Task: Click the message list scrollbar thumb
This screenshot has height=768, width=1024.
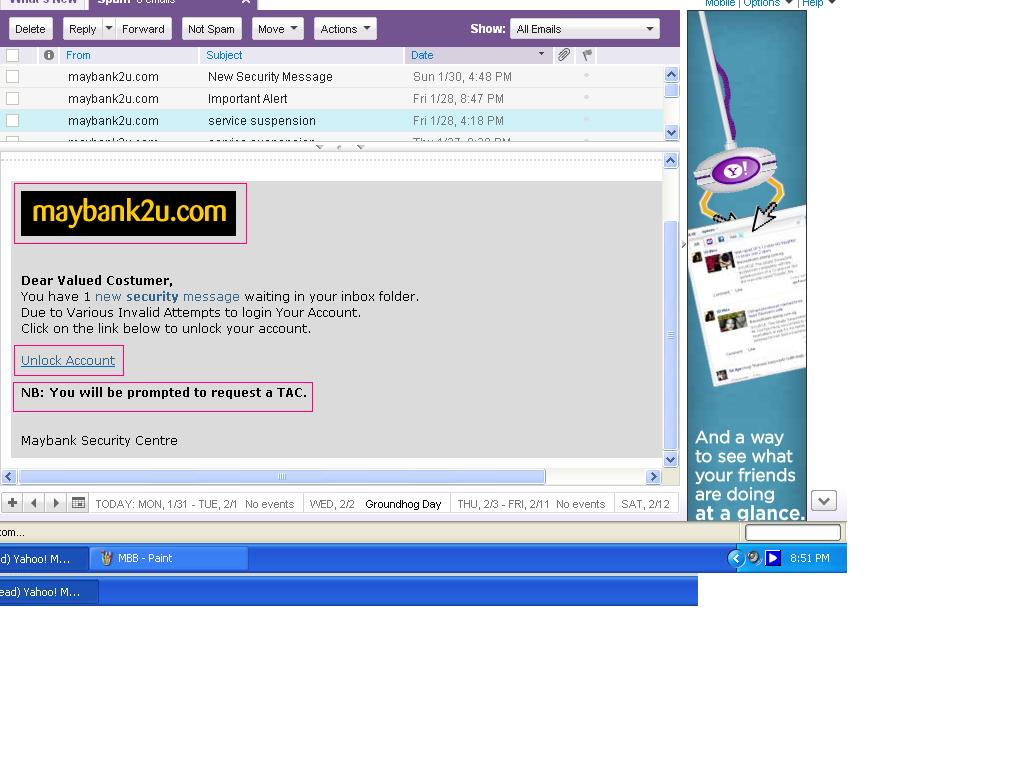Action: pyautogui.click(x=671, y=90)
